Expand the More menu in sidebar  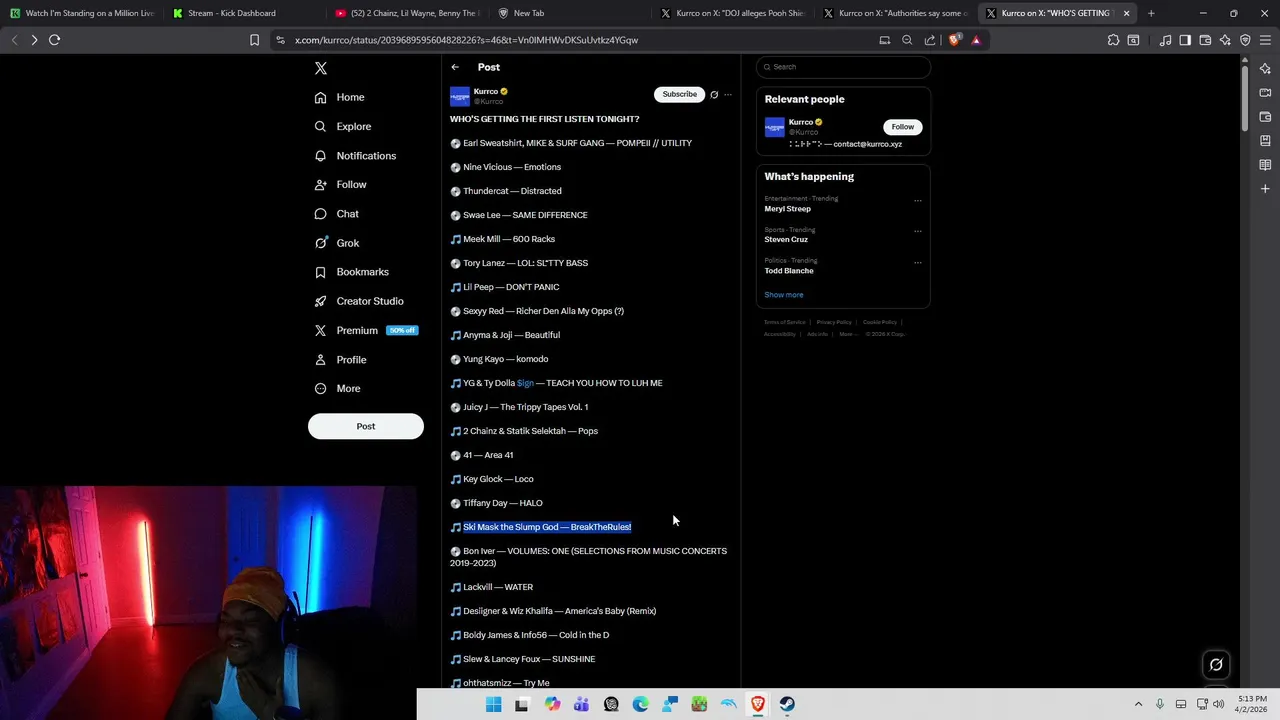(337, 388)
